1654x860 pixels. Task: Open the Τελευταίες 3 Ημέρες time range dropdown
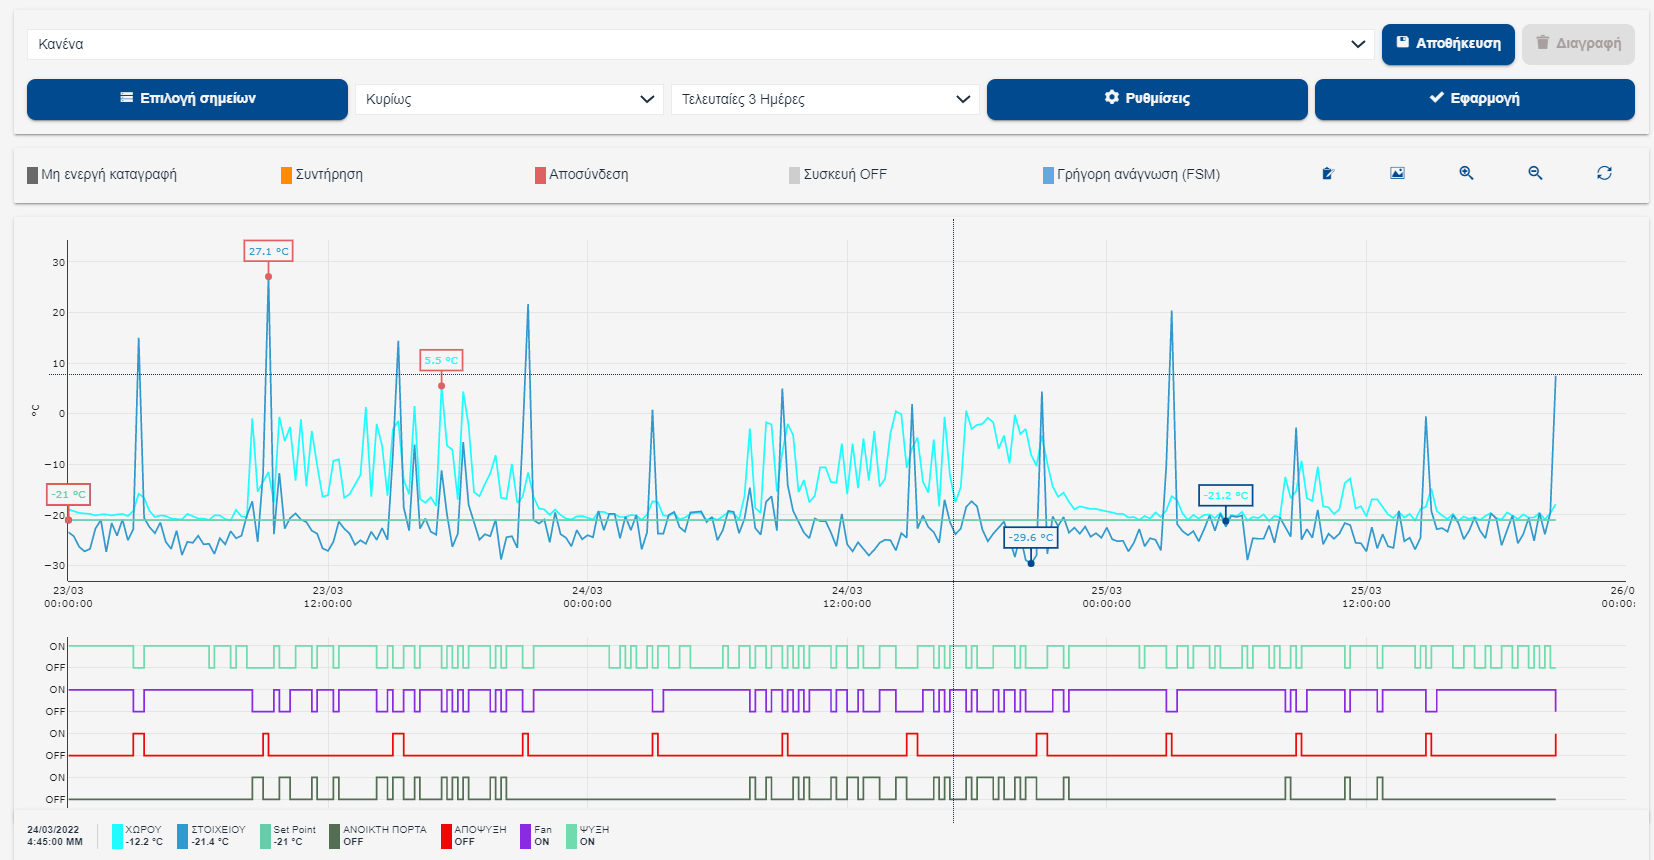pyautogui.click(x=825, y=99)
